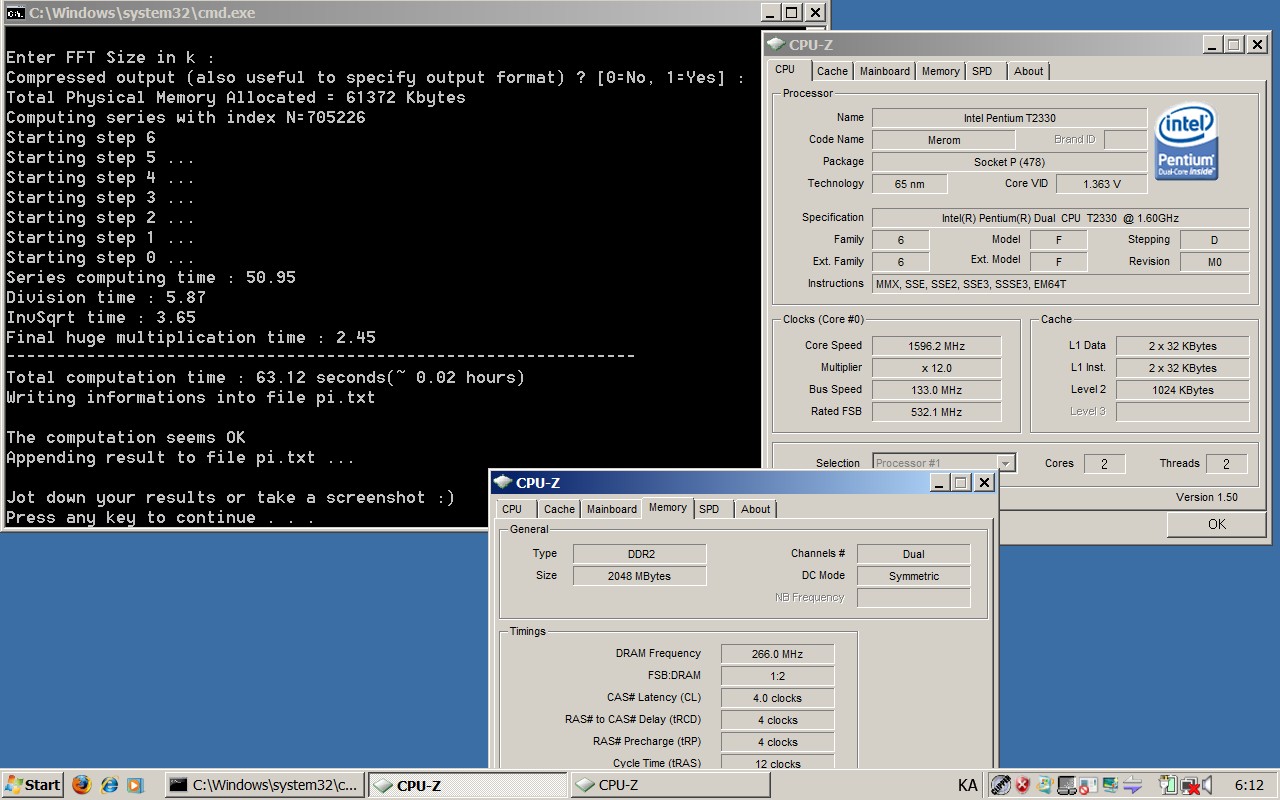Open the volume speaker tray icon
The height and width of the screenshot is (800, 1280).
click(1207, 785)
